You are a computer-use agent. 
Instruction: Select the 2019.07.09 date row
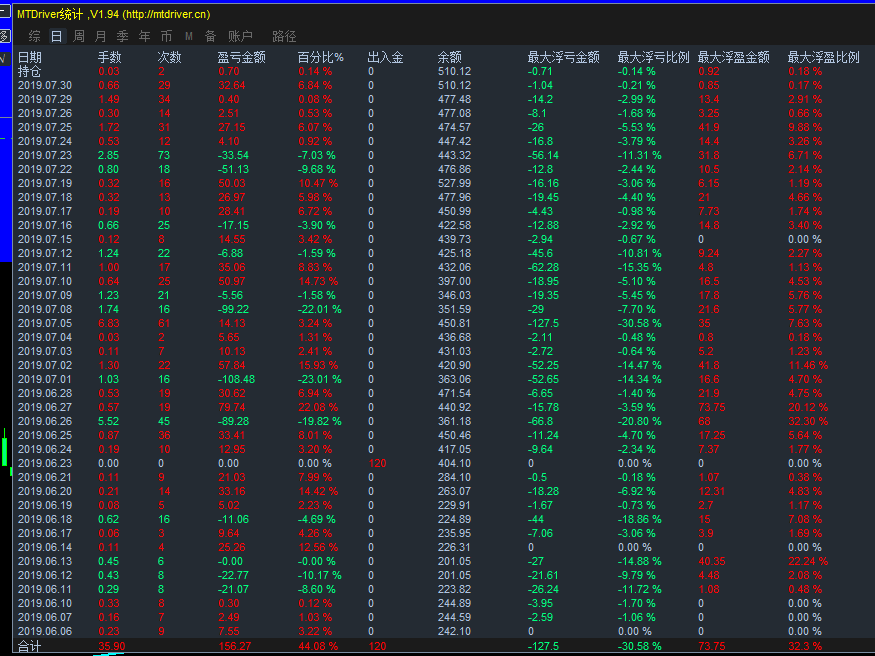tap(45, 295)
